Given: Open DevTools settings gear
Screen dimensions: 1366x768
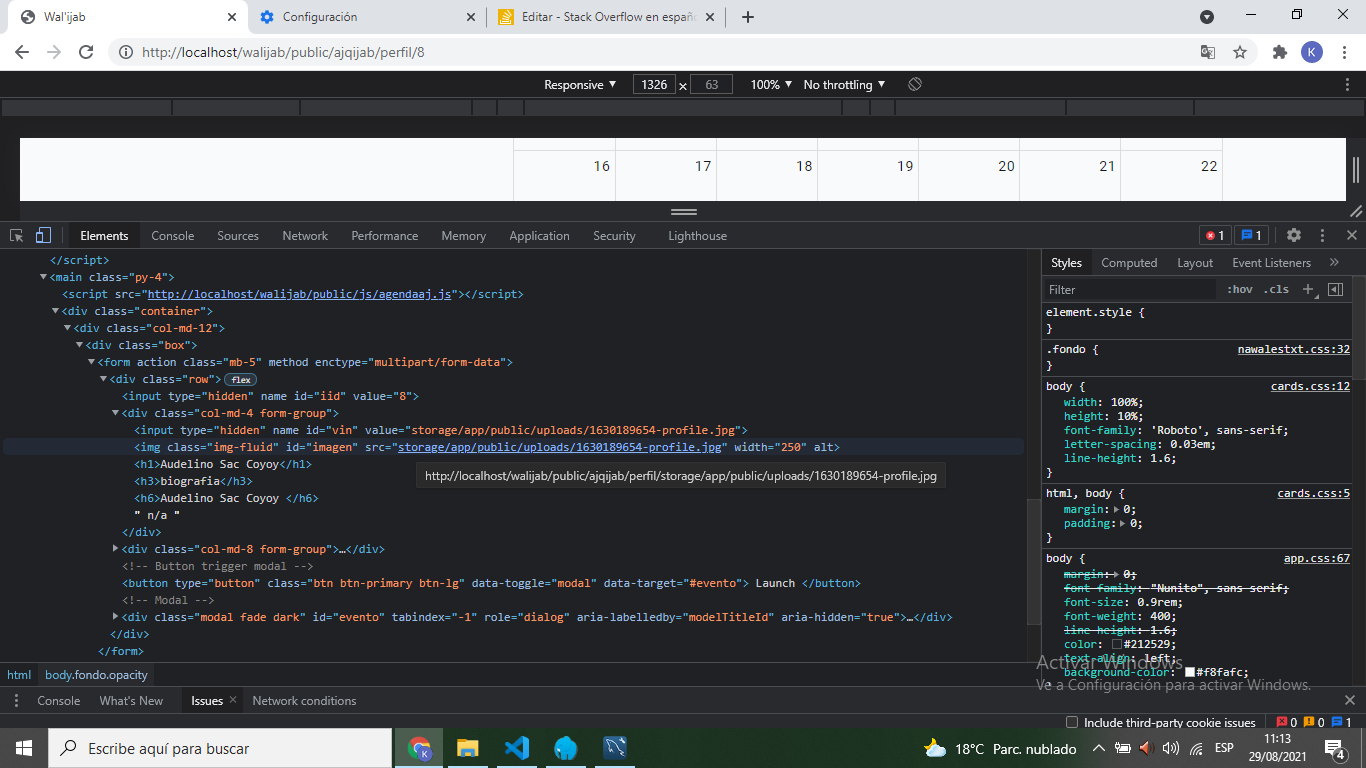Looking at the screenshot, I should click(1294, 235).
